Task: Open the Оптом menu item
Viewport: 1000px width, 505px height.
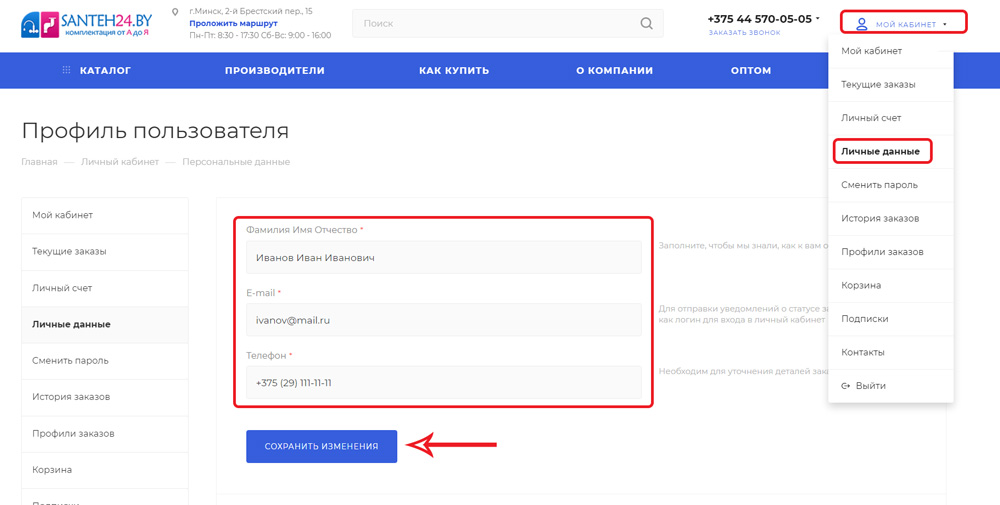Action: [x=751, y=70]
